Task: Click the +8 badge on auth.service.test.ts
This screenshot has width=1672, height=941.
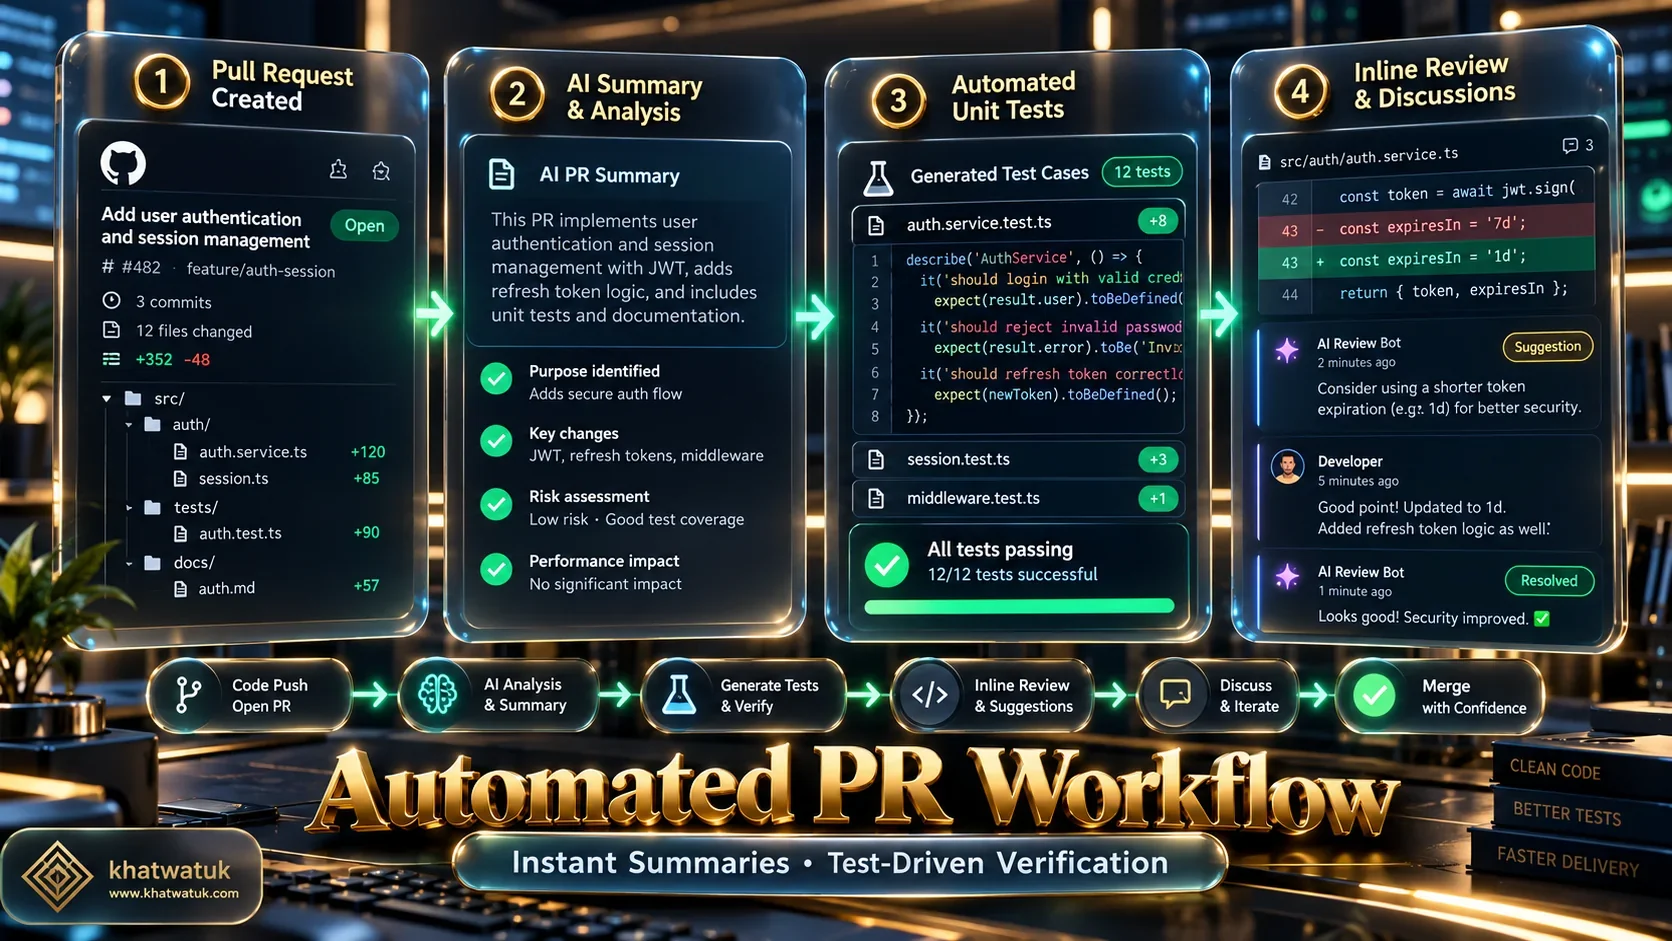Action: point(1157,221)
